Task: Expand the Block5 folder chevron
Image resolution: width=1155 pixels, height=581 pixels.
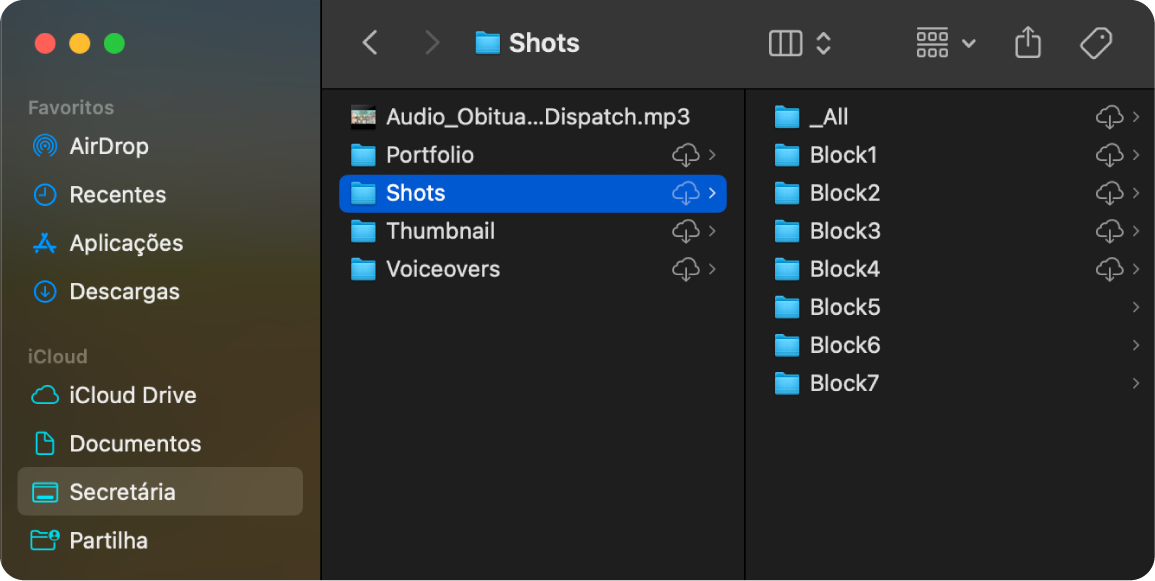Action: click(1136, 307)
